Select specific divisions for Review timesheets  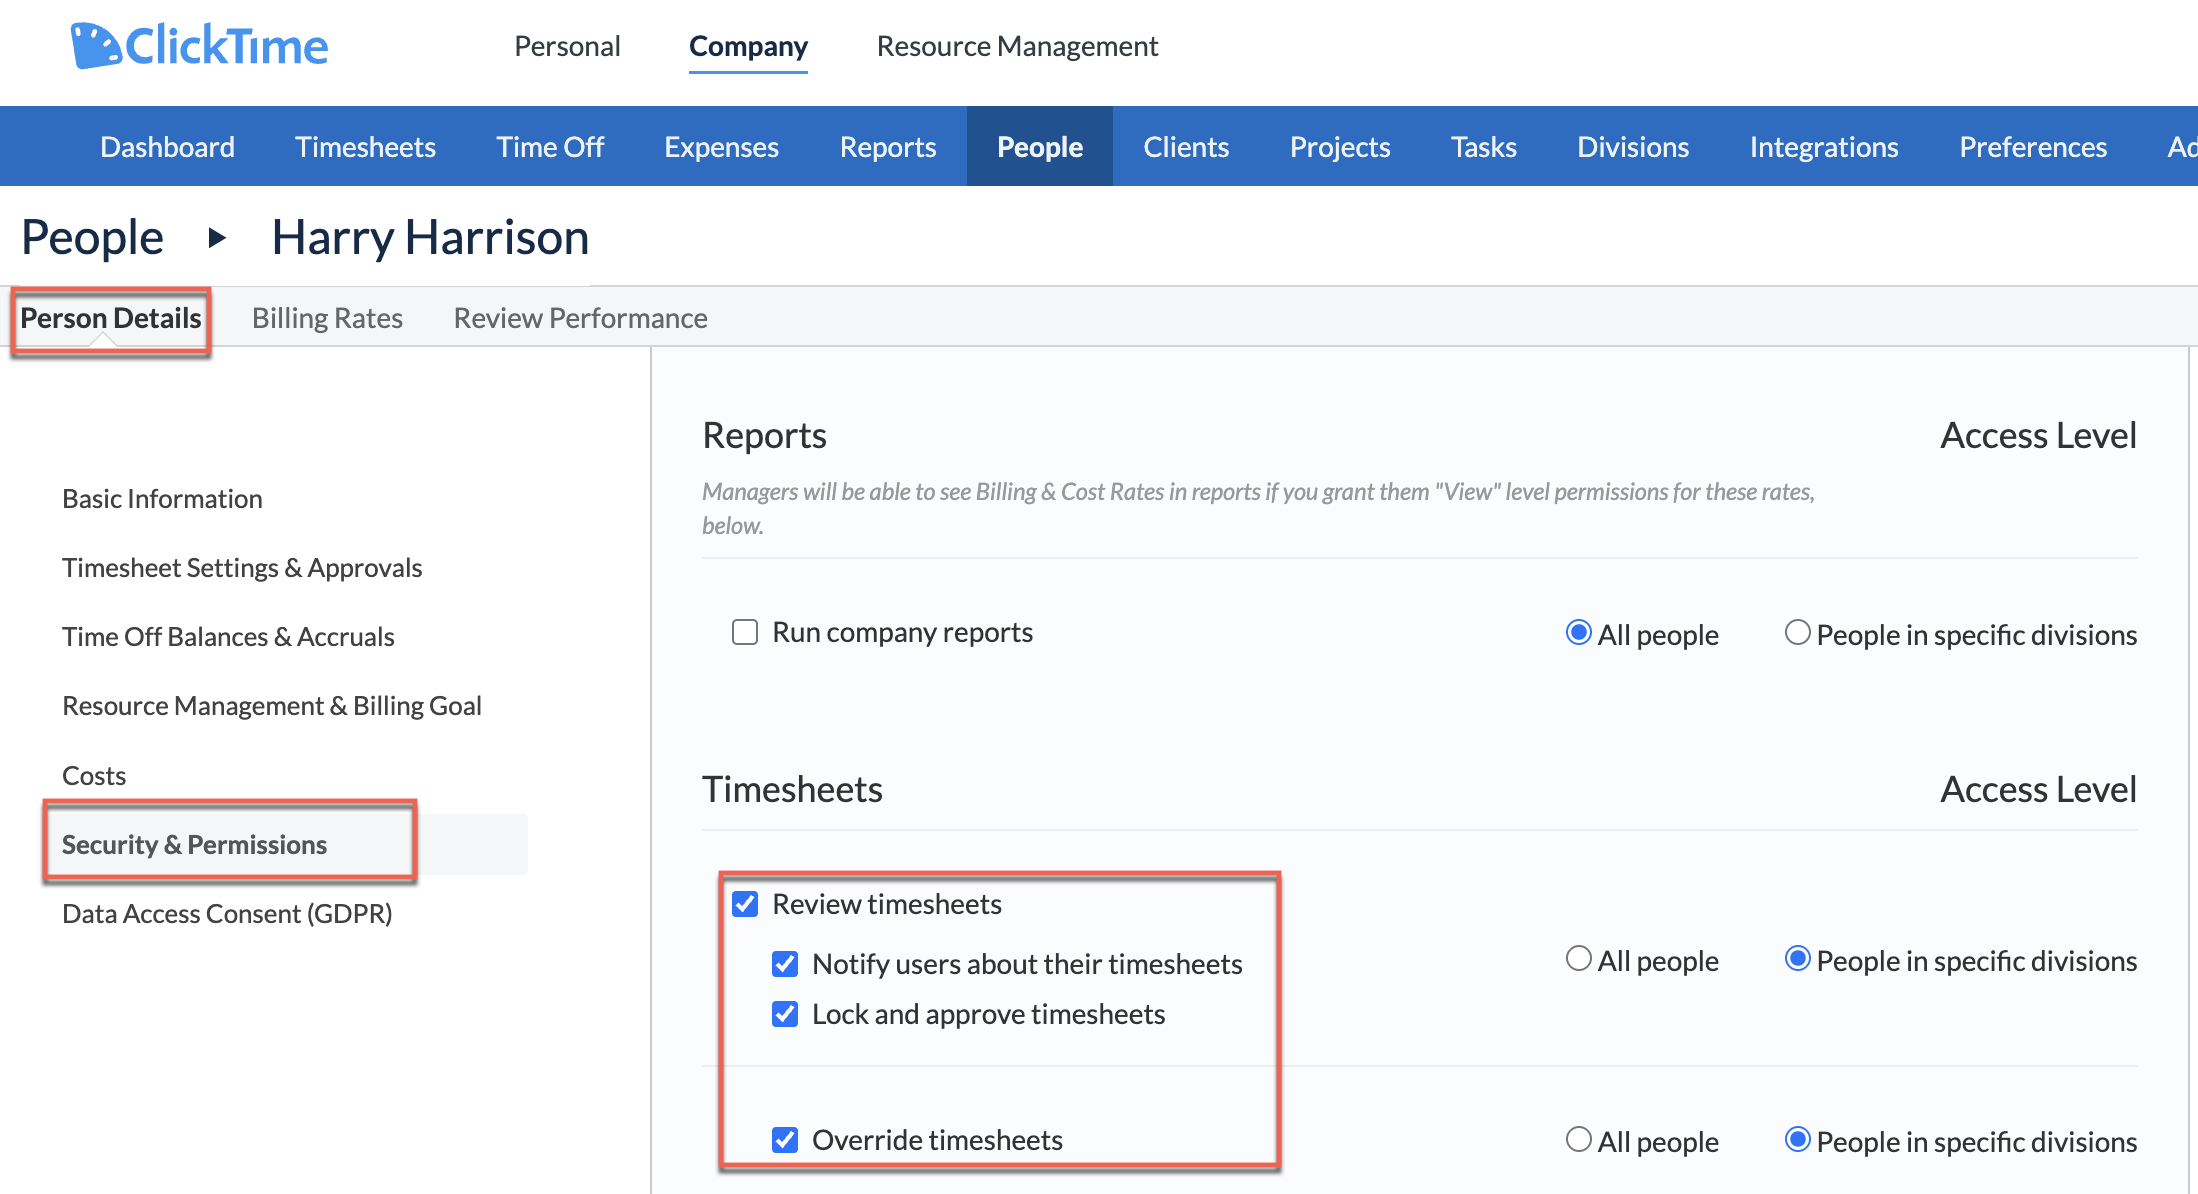pos(1798,958)
